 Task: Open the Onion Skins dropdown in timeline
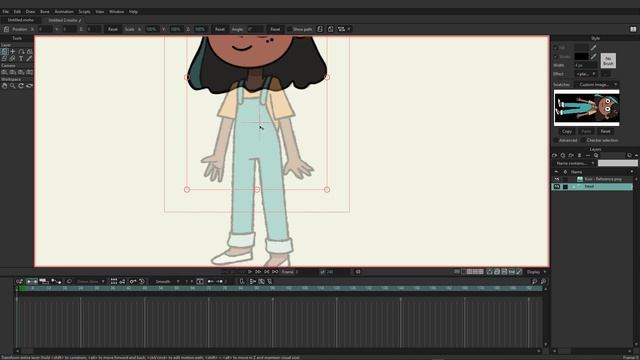pyautogui.click(x=90, y=282)
